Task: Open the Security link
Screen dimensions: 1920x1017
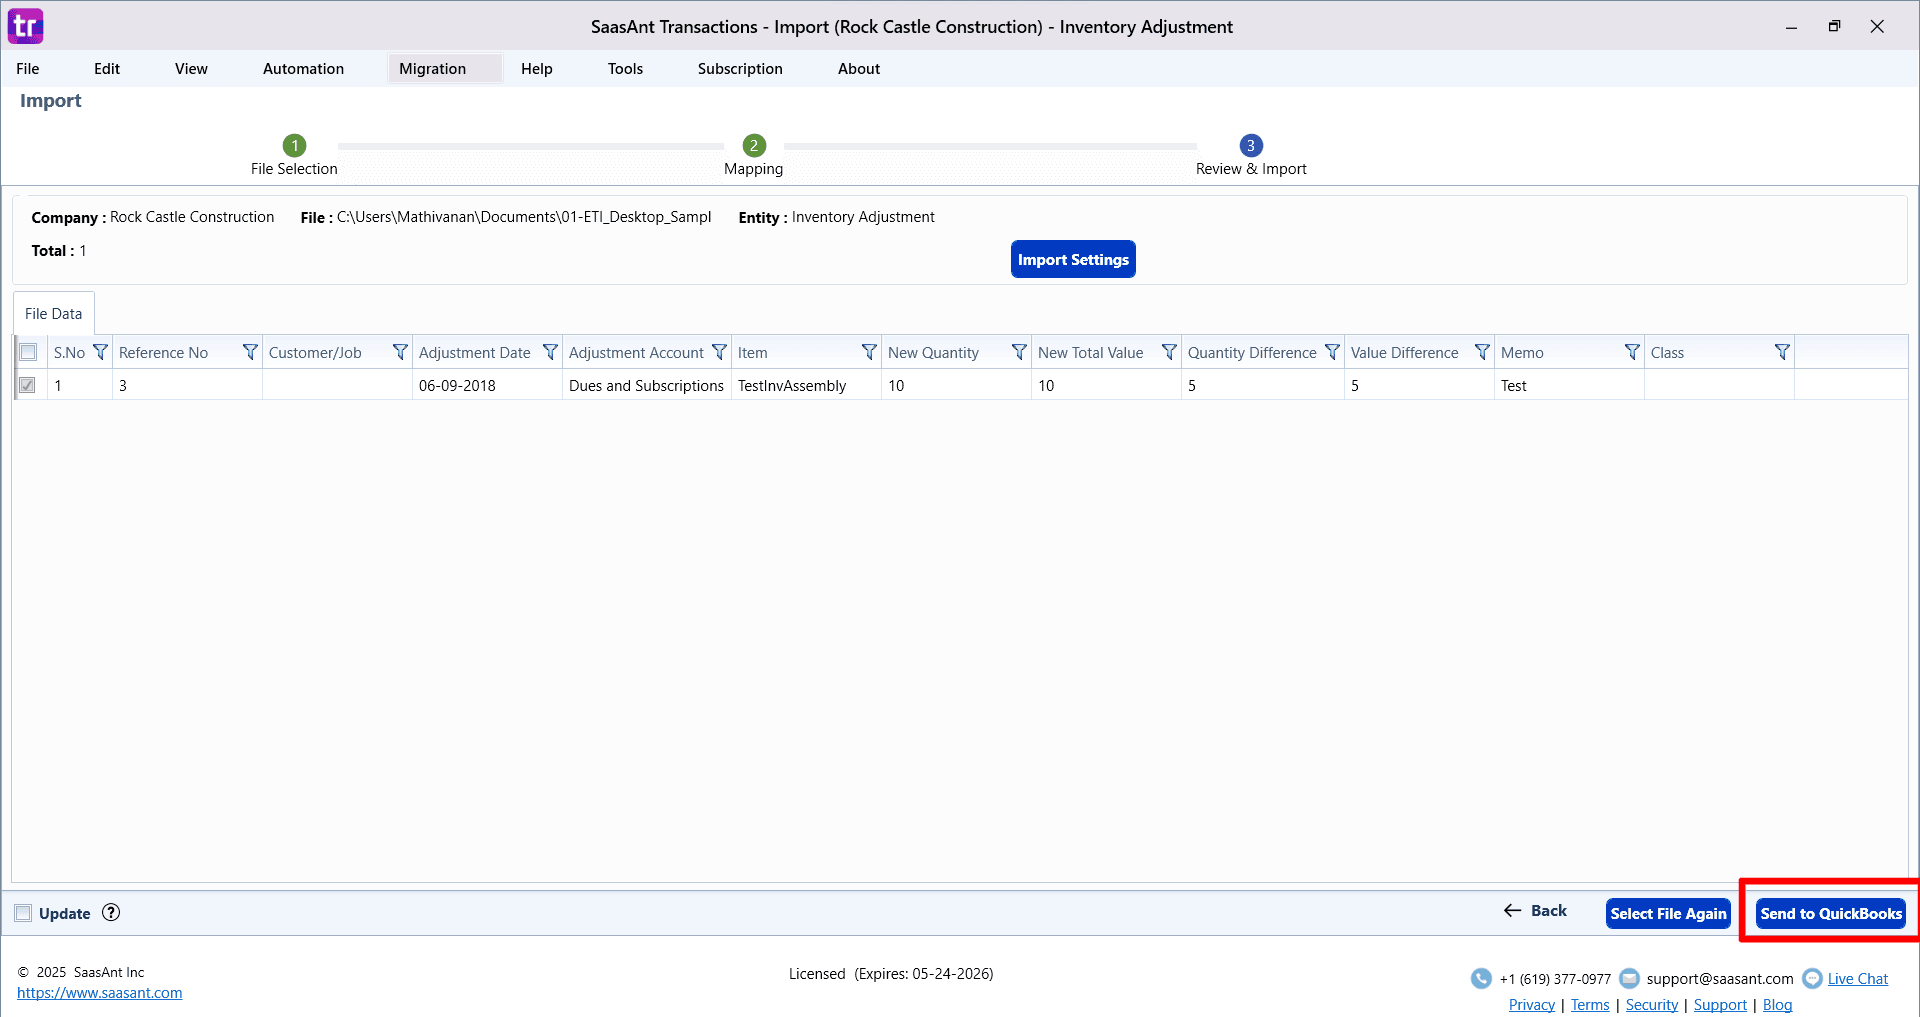Action: [1652, 1005]
